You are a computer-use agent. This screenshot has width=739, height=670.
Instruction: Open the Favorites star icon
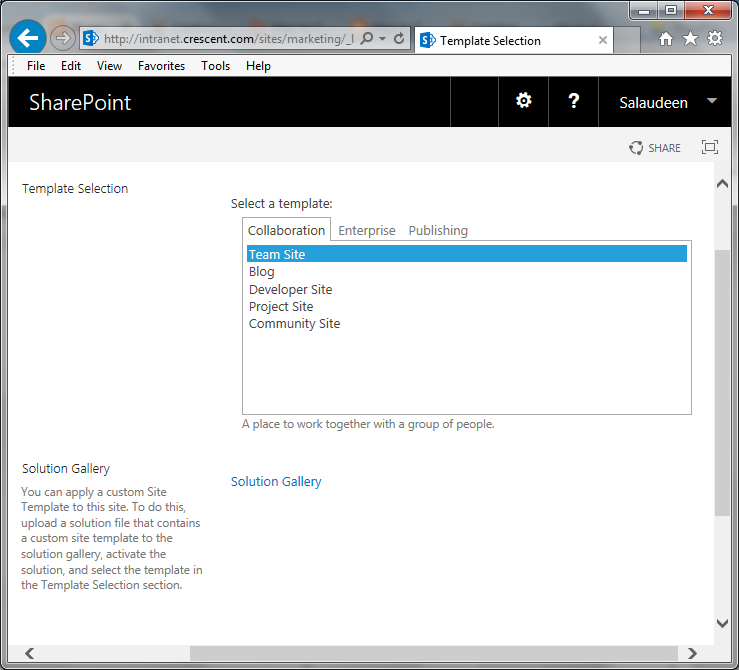[x=690, y=39]
